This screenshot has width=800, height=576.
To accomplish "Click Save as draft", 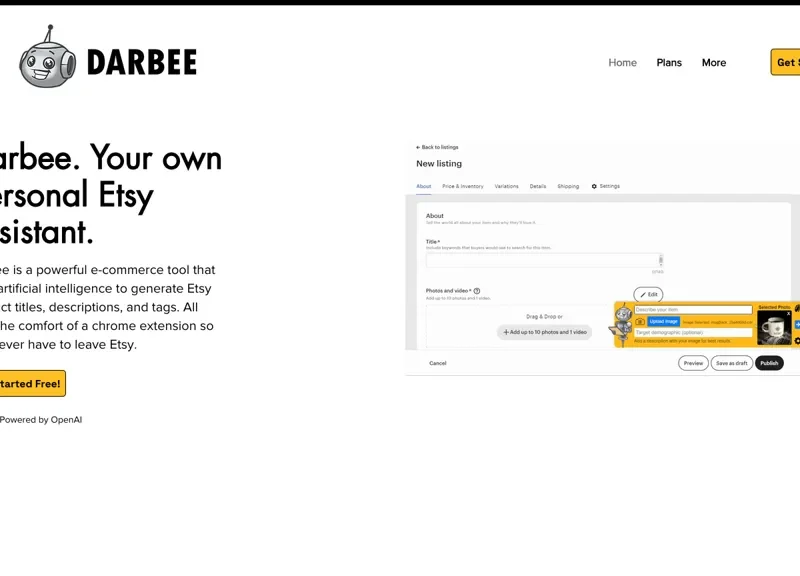I will point(732,363).
